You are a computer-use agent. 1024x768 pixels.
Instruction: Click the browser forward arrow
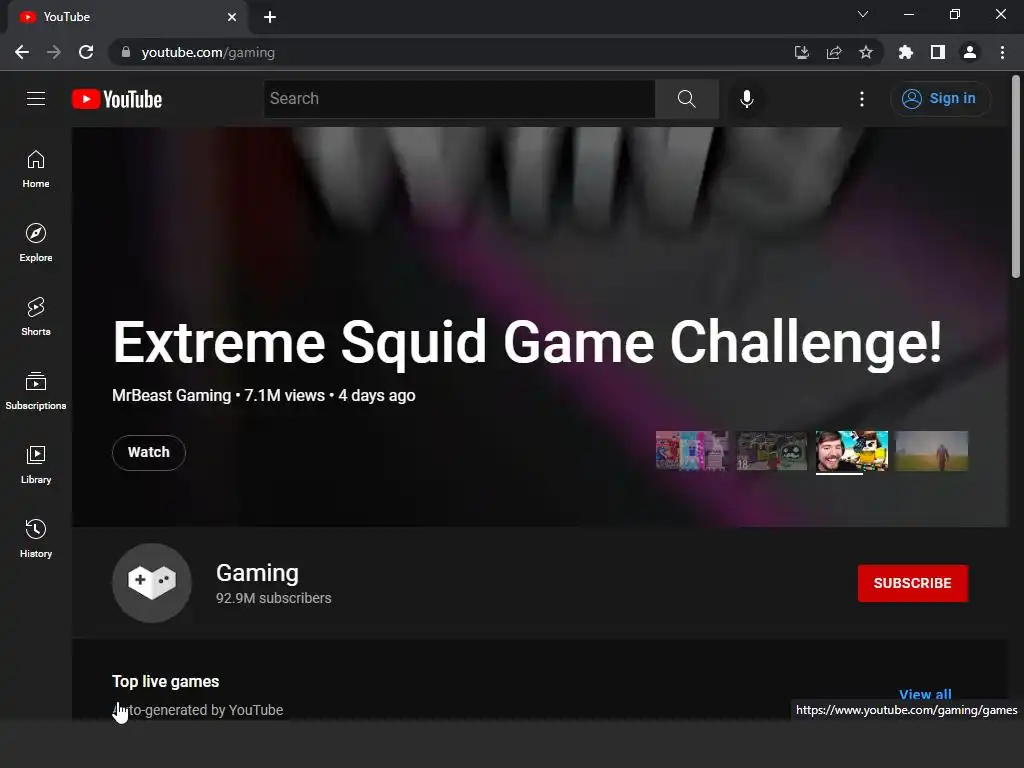(x=54, y=52)
